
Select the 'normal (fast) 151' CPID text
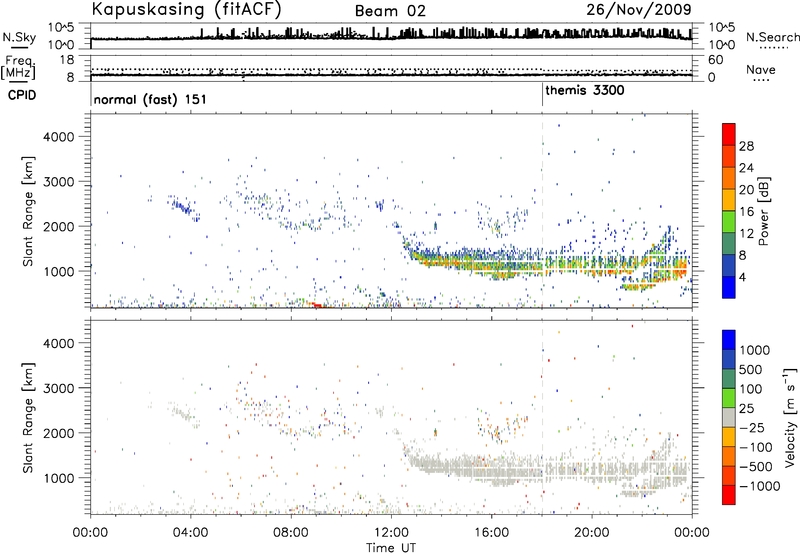pos(150,99)
